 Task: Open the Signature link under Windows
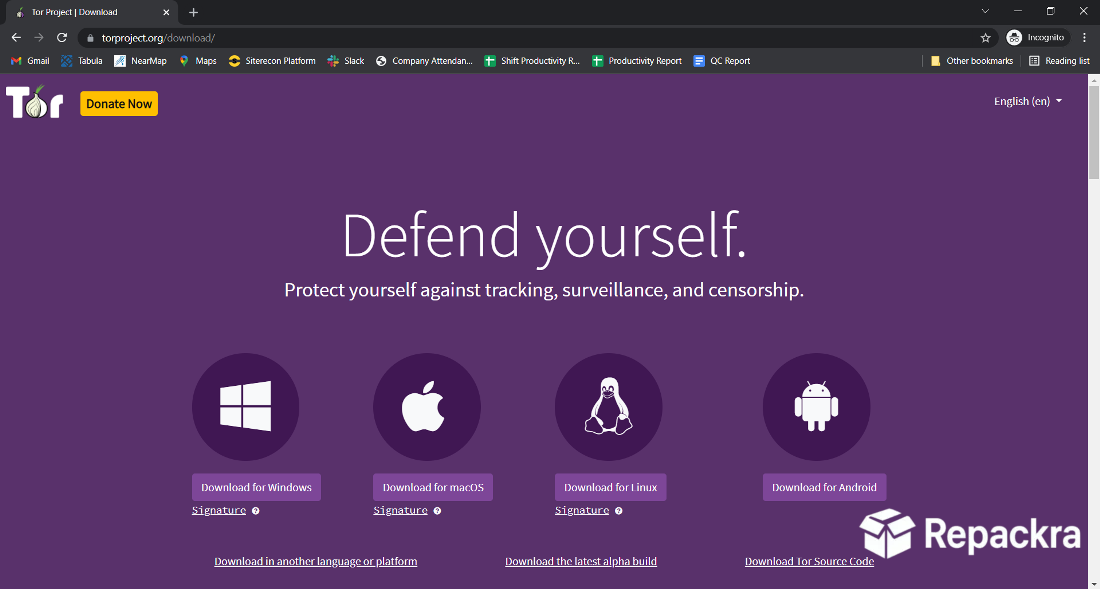click(219, 510)
